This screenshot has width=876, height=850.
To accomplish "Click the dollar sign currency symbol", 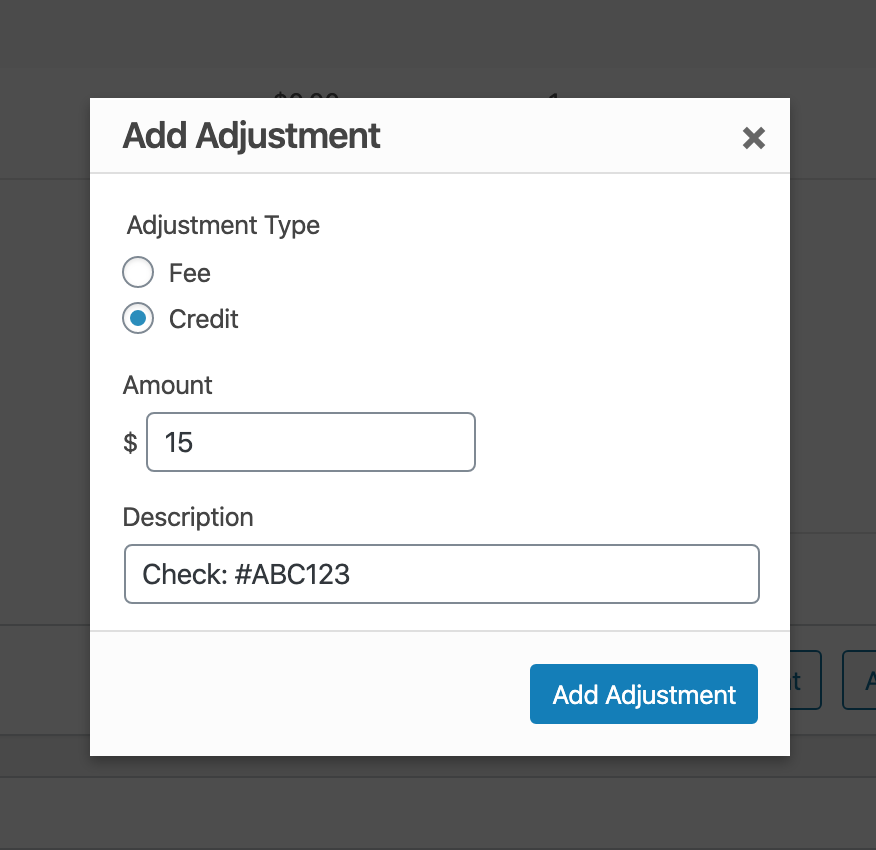I will [x=130, y=443].
